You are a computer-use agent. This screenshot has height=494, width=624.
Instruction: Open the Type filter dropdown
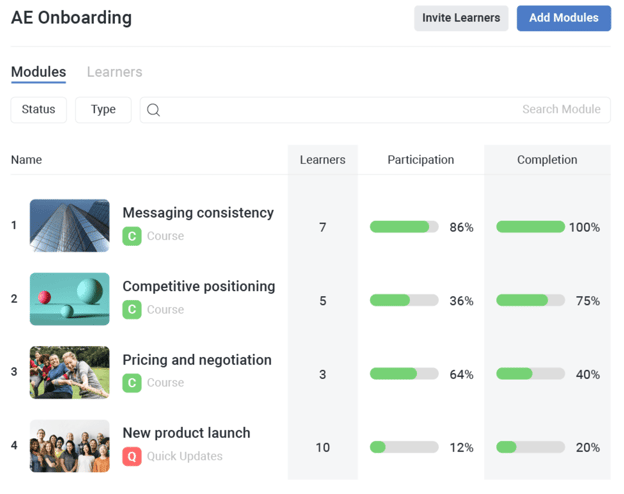(103, 110)
